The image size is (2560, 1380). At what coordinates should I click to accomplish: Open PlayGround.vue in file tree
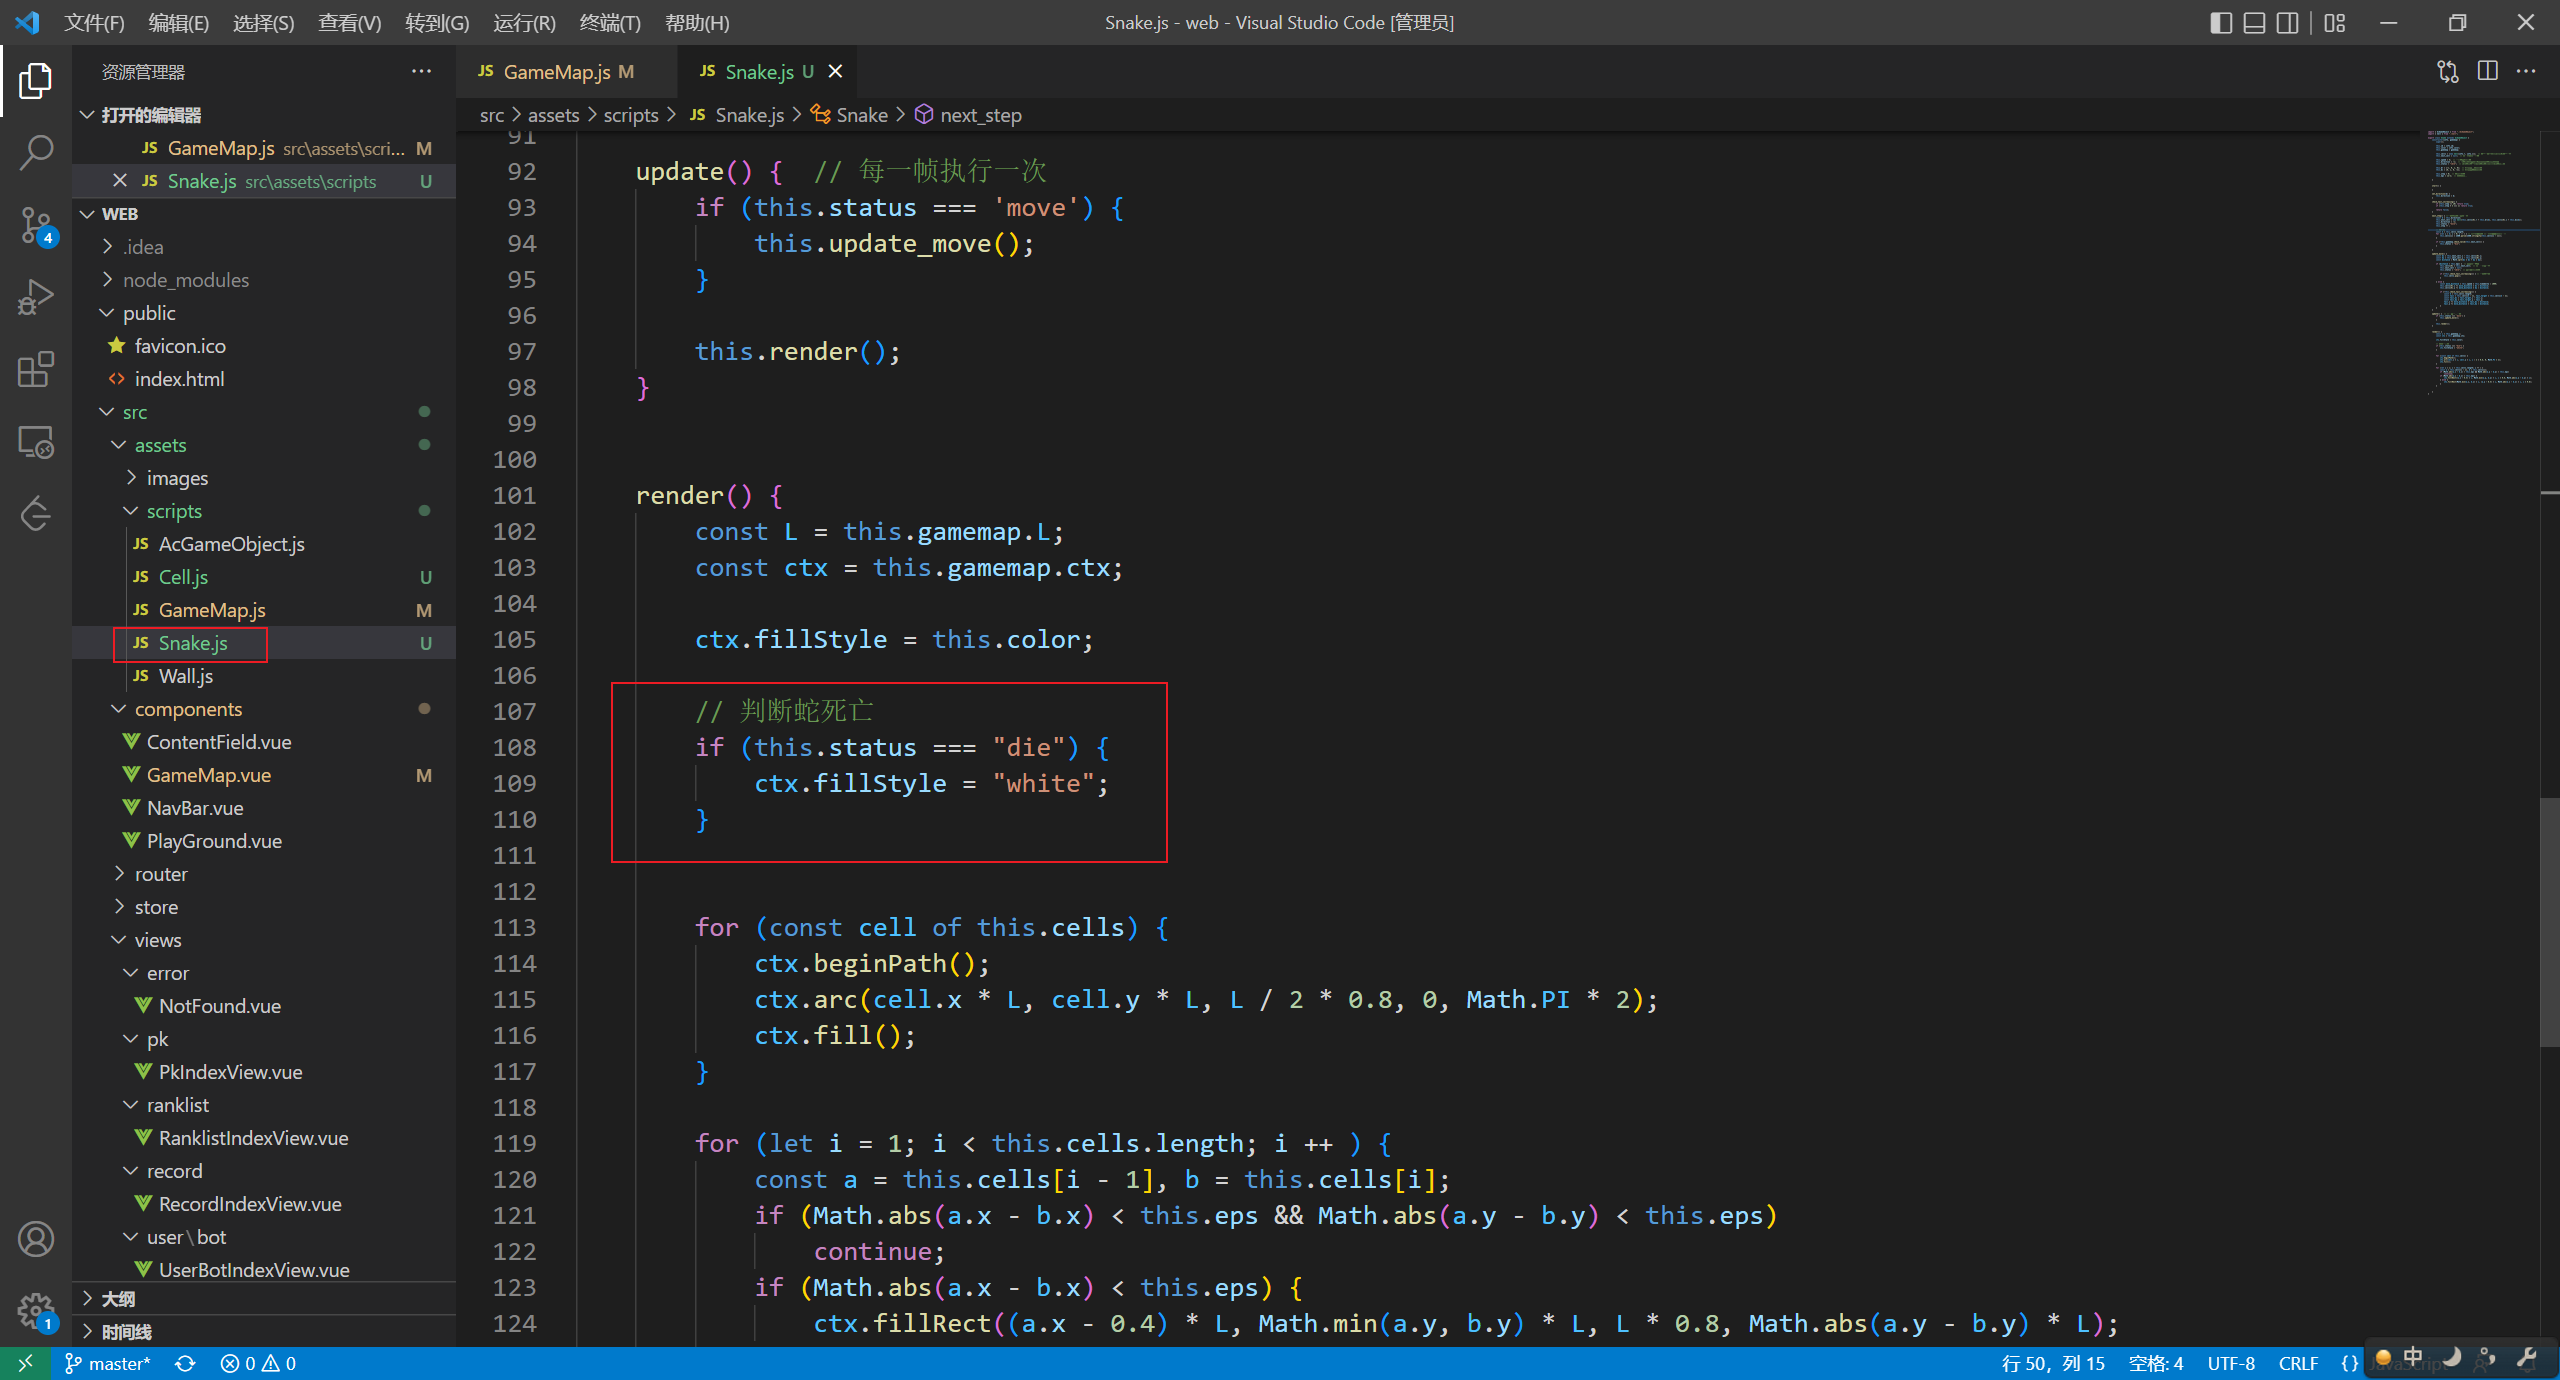pyautogui.click(x=264, y=841)
